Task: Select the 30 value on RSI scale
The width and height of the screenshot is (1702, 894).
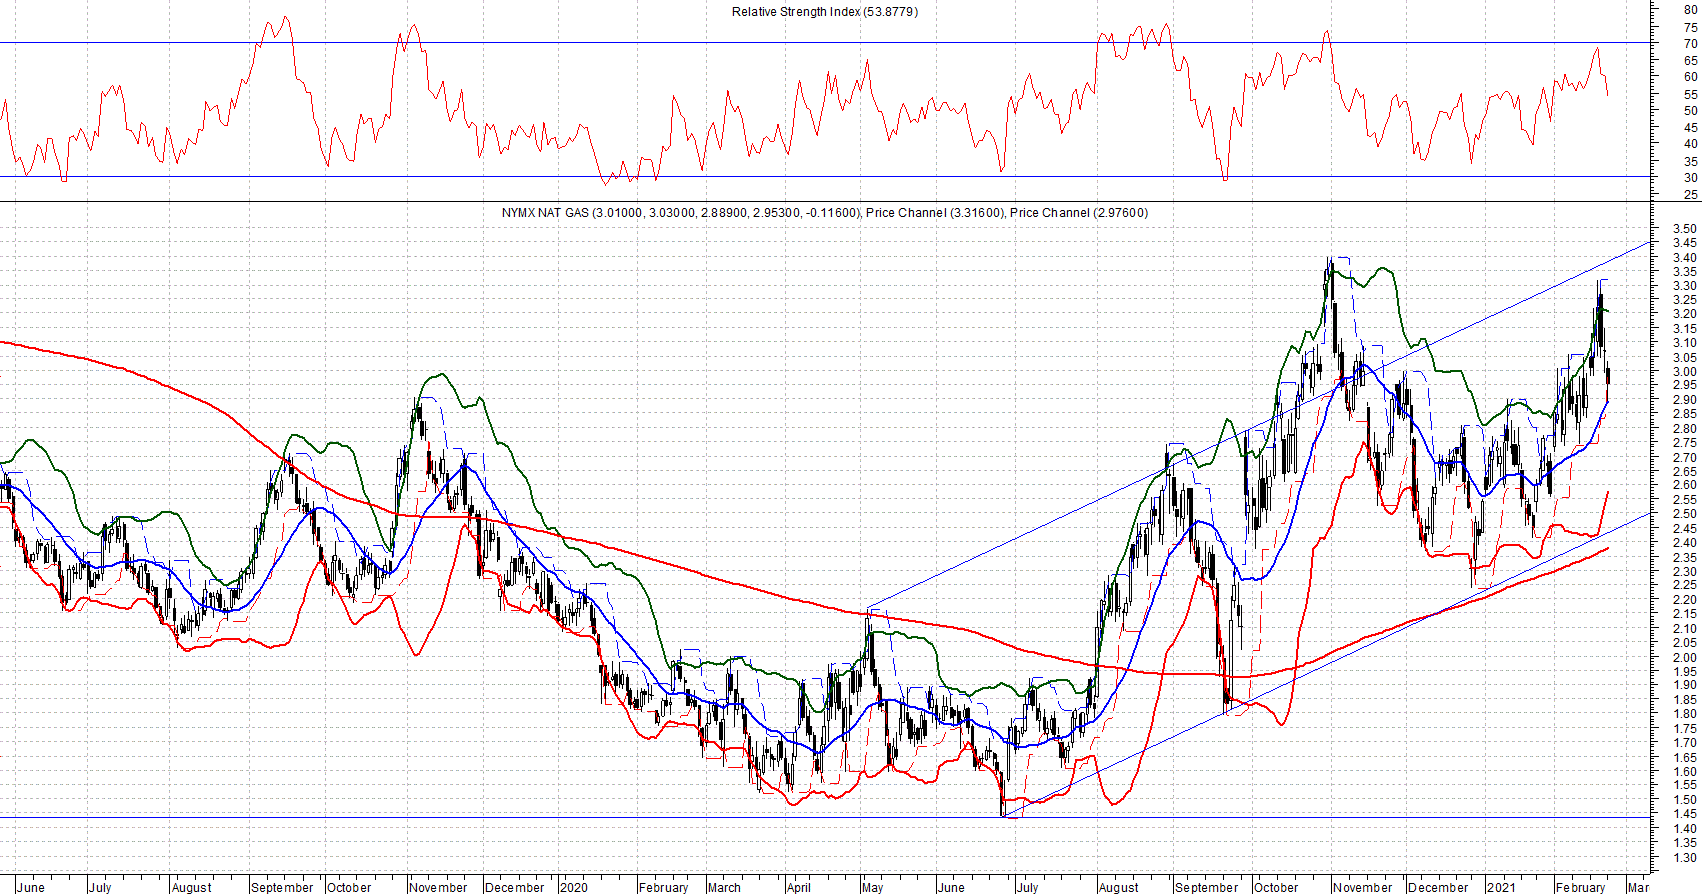Action: click(1690, 178)
